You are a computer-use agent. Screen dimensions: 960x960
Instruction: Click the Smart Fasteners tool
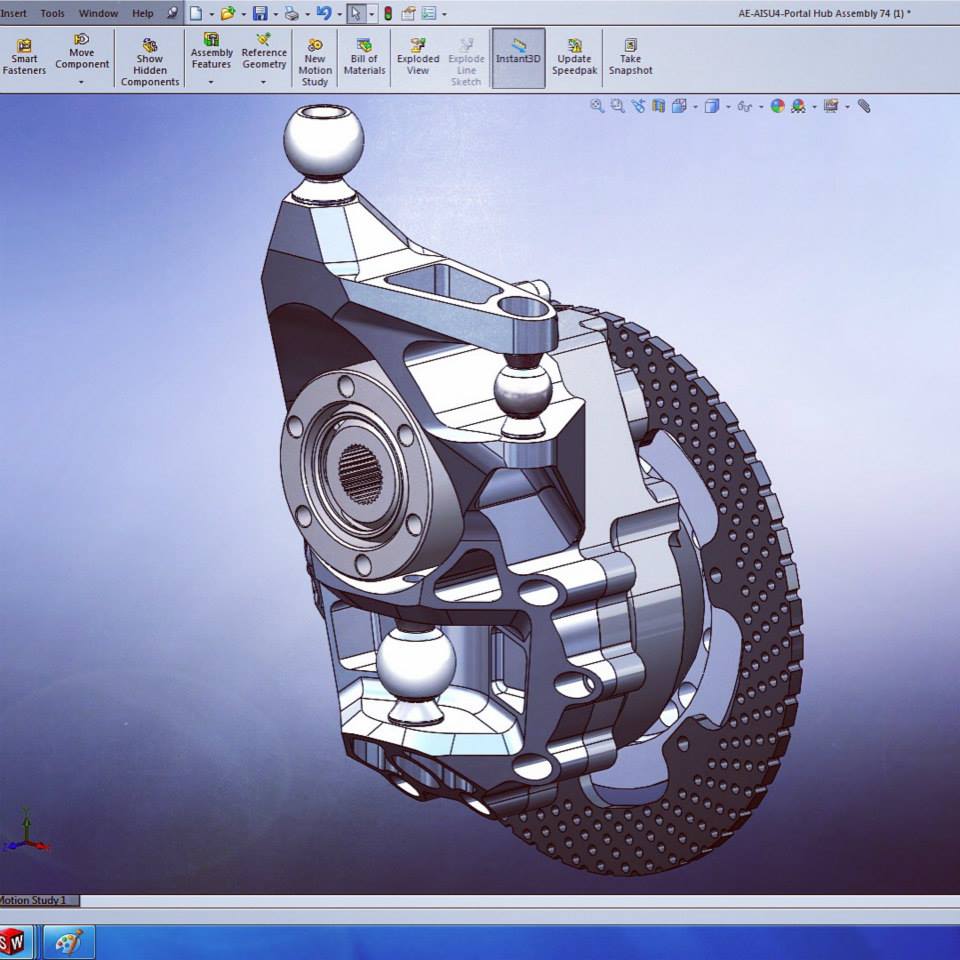click(24, 58)
